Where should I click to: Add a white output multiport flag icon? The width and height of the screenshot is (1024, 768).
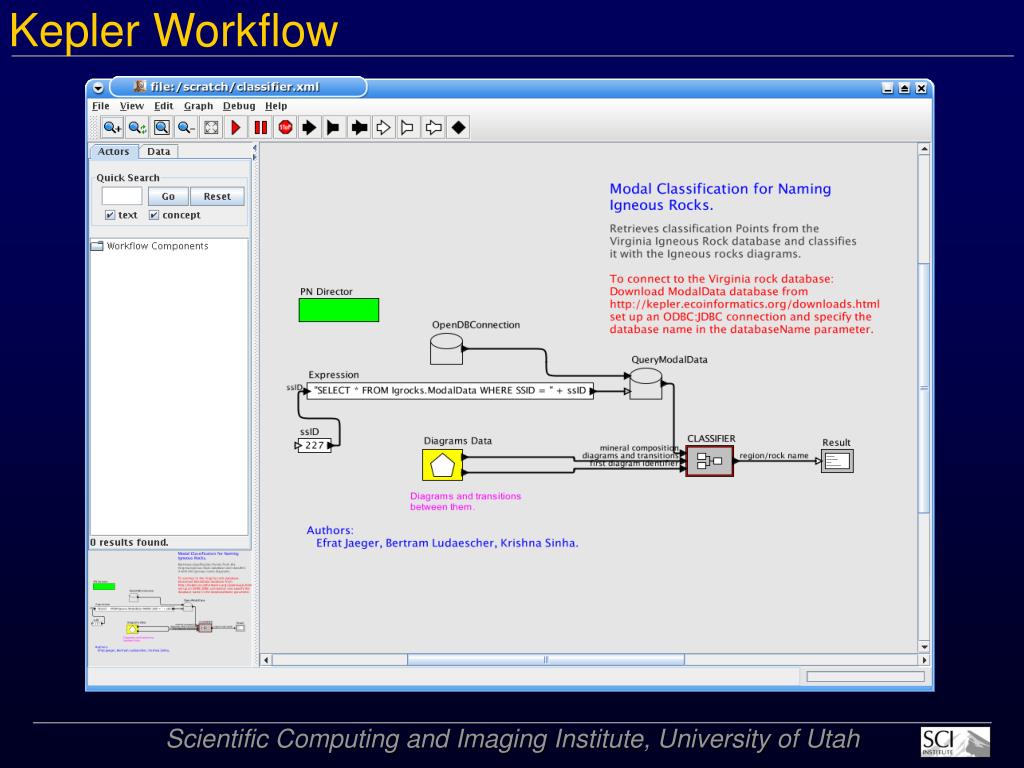(x=408, y=127)
